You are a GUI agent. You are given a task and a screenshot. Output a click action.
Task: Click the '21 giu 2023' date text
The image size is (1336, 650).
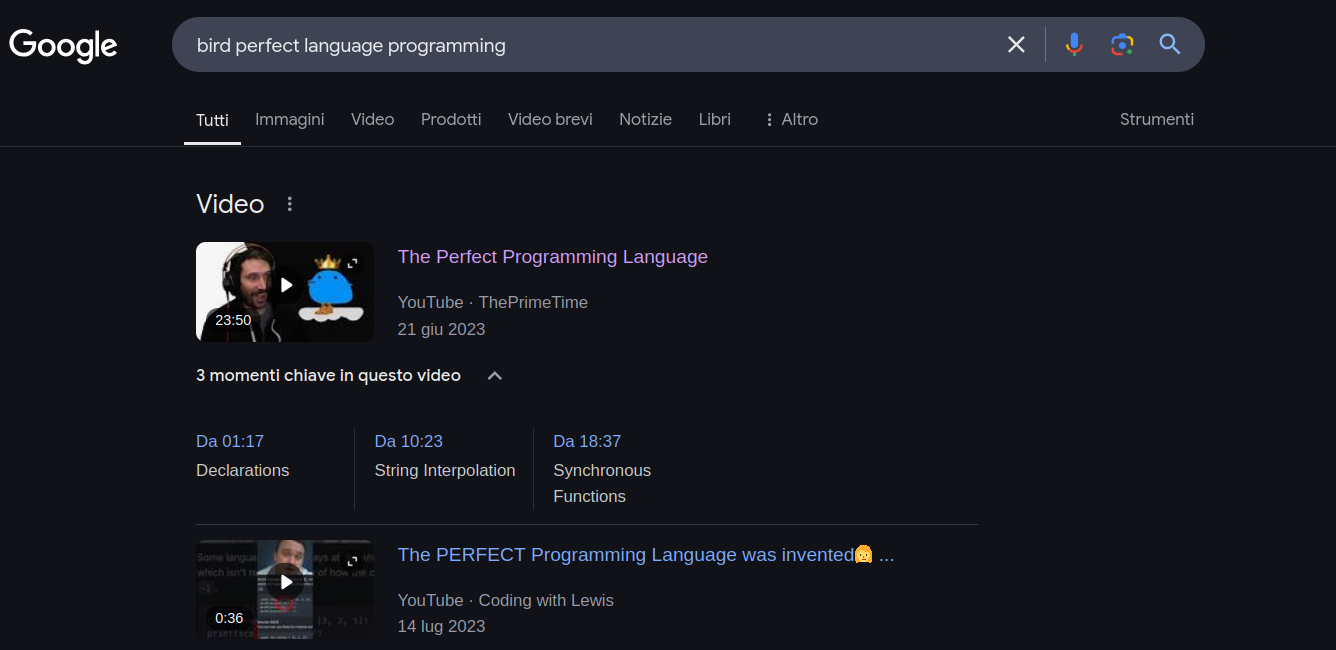(x=441, y=329)
